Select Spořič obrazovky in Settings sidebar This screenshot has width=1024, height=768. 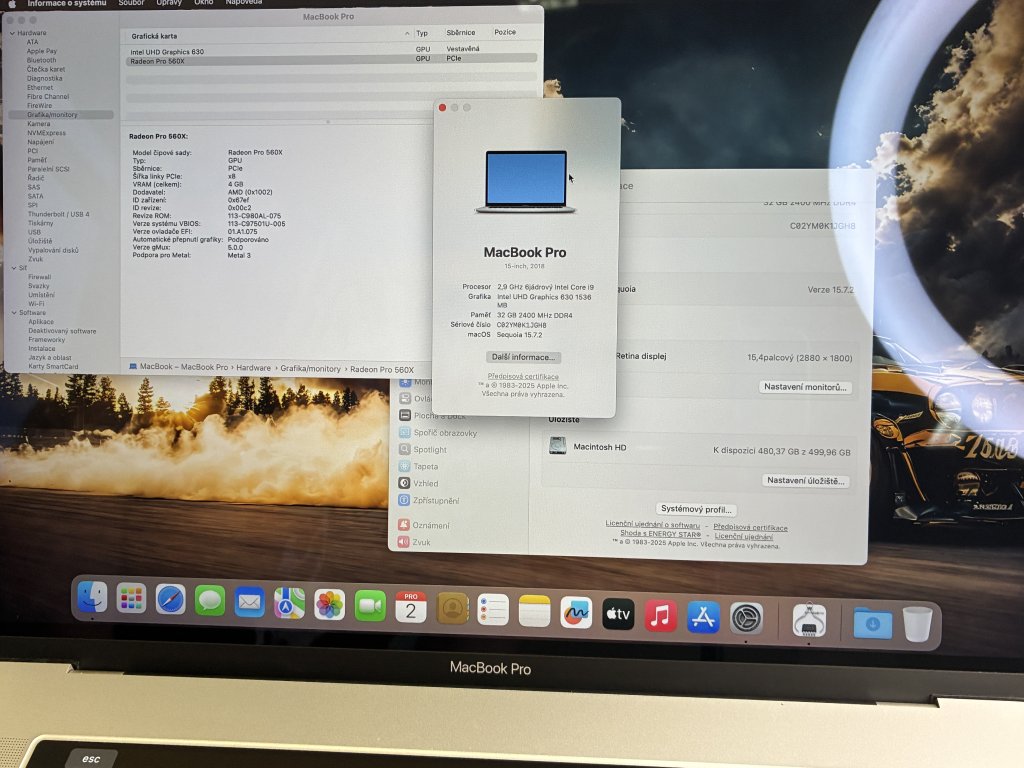coord(437,432)
